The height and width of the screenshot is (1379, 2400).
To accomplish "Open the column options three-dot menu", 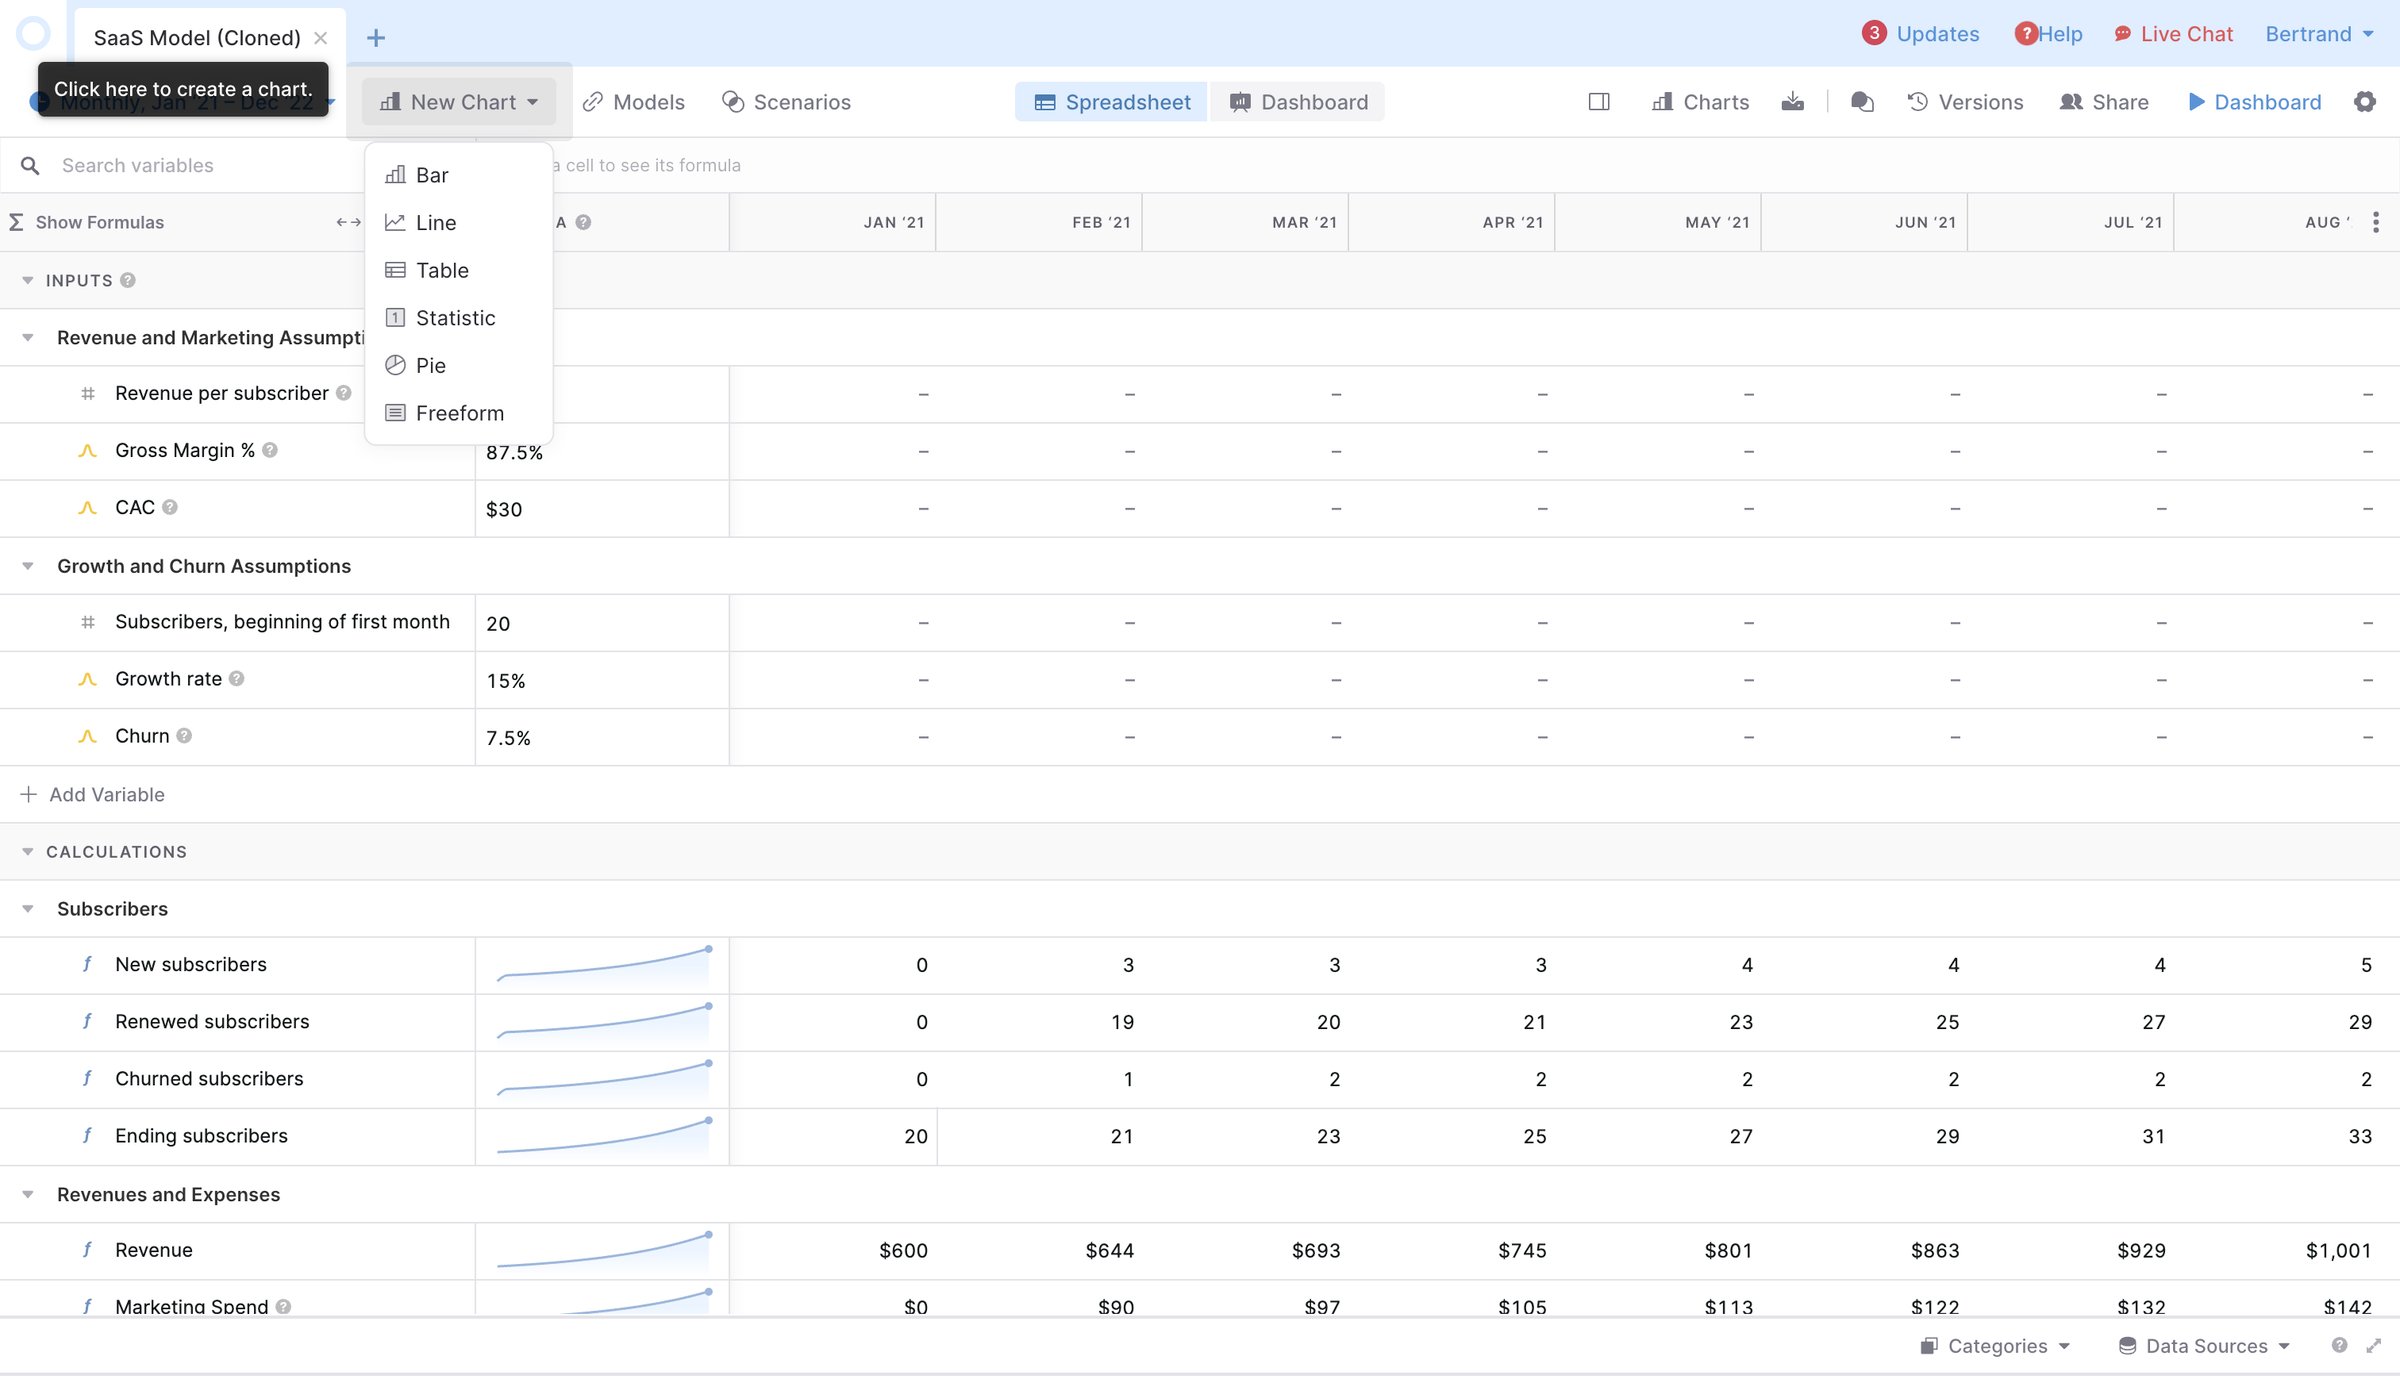I will click(2376, 222).
